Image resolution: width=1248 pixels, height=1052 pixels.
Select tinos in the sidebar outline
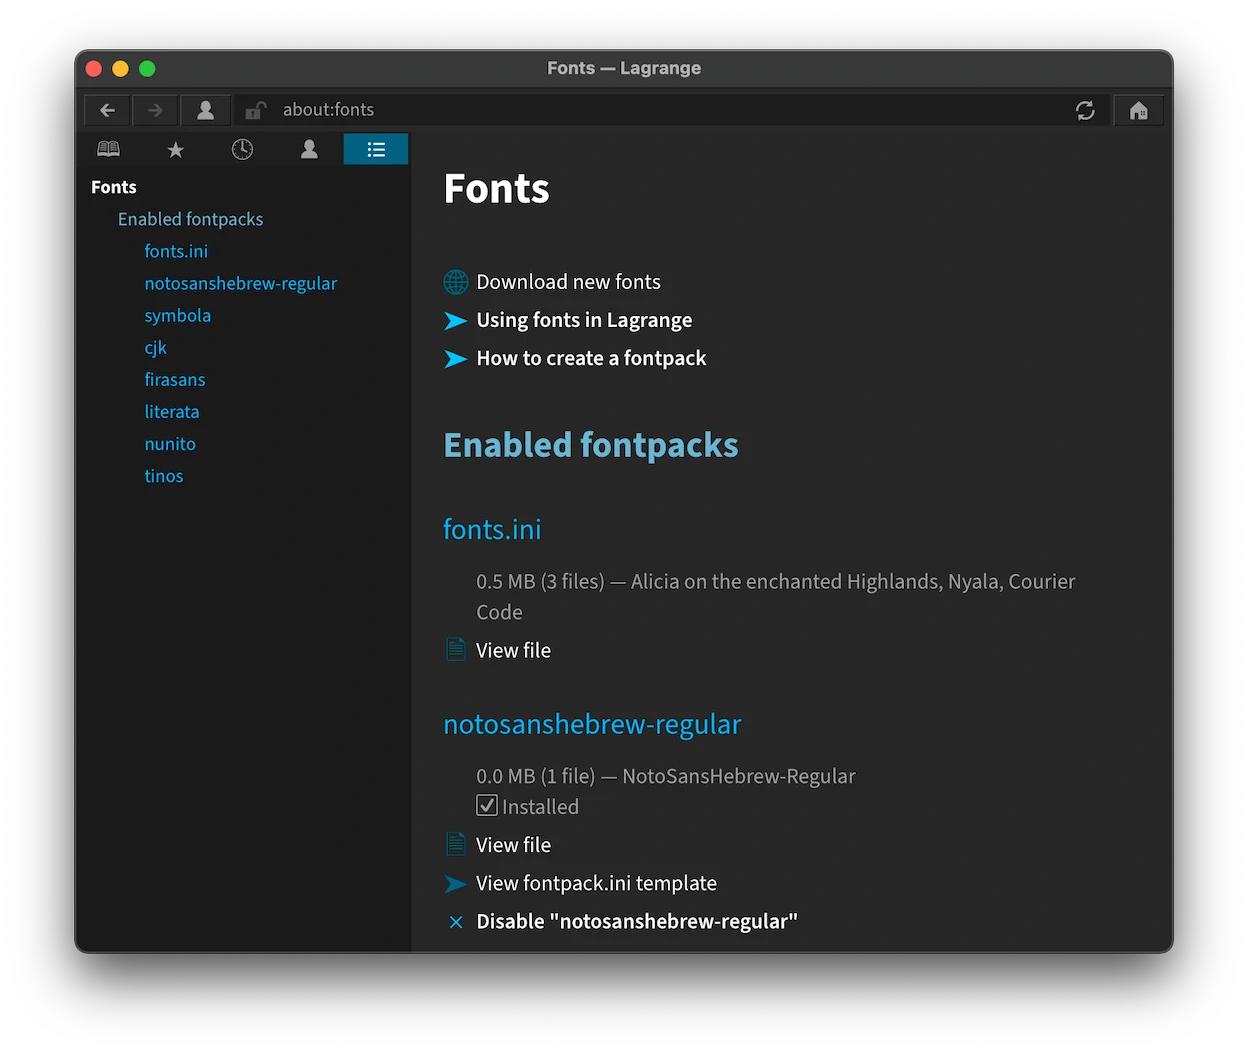[164, 475]
